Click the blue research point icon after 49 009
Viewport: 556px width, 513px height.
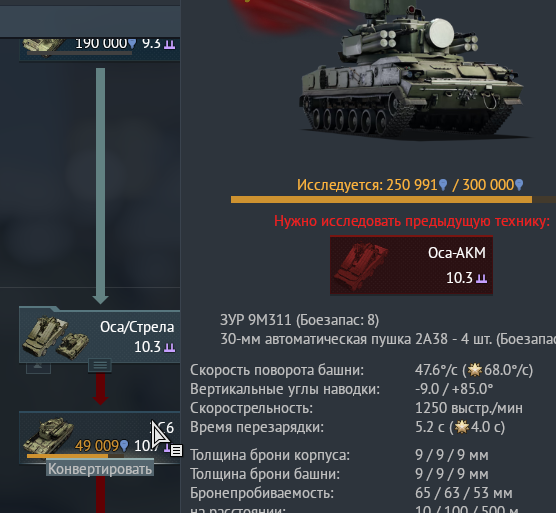coord(124,446)
